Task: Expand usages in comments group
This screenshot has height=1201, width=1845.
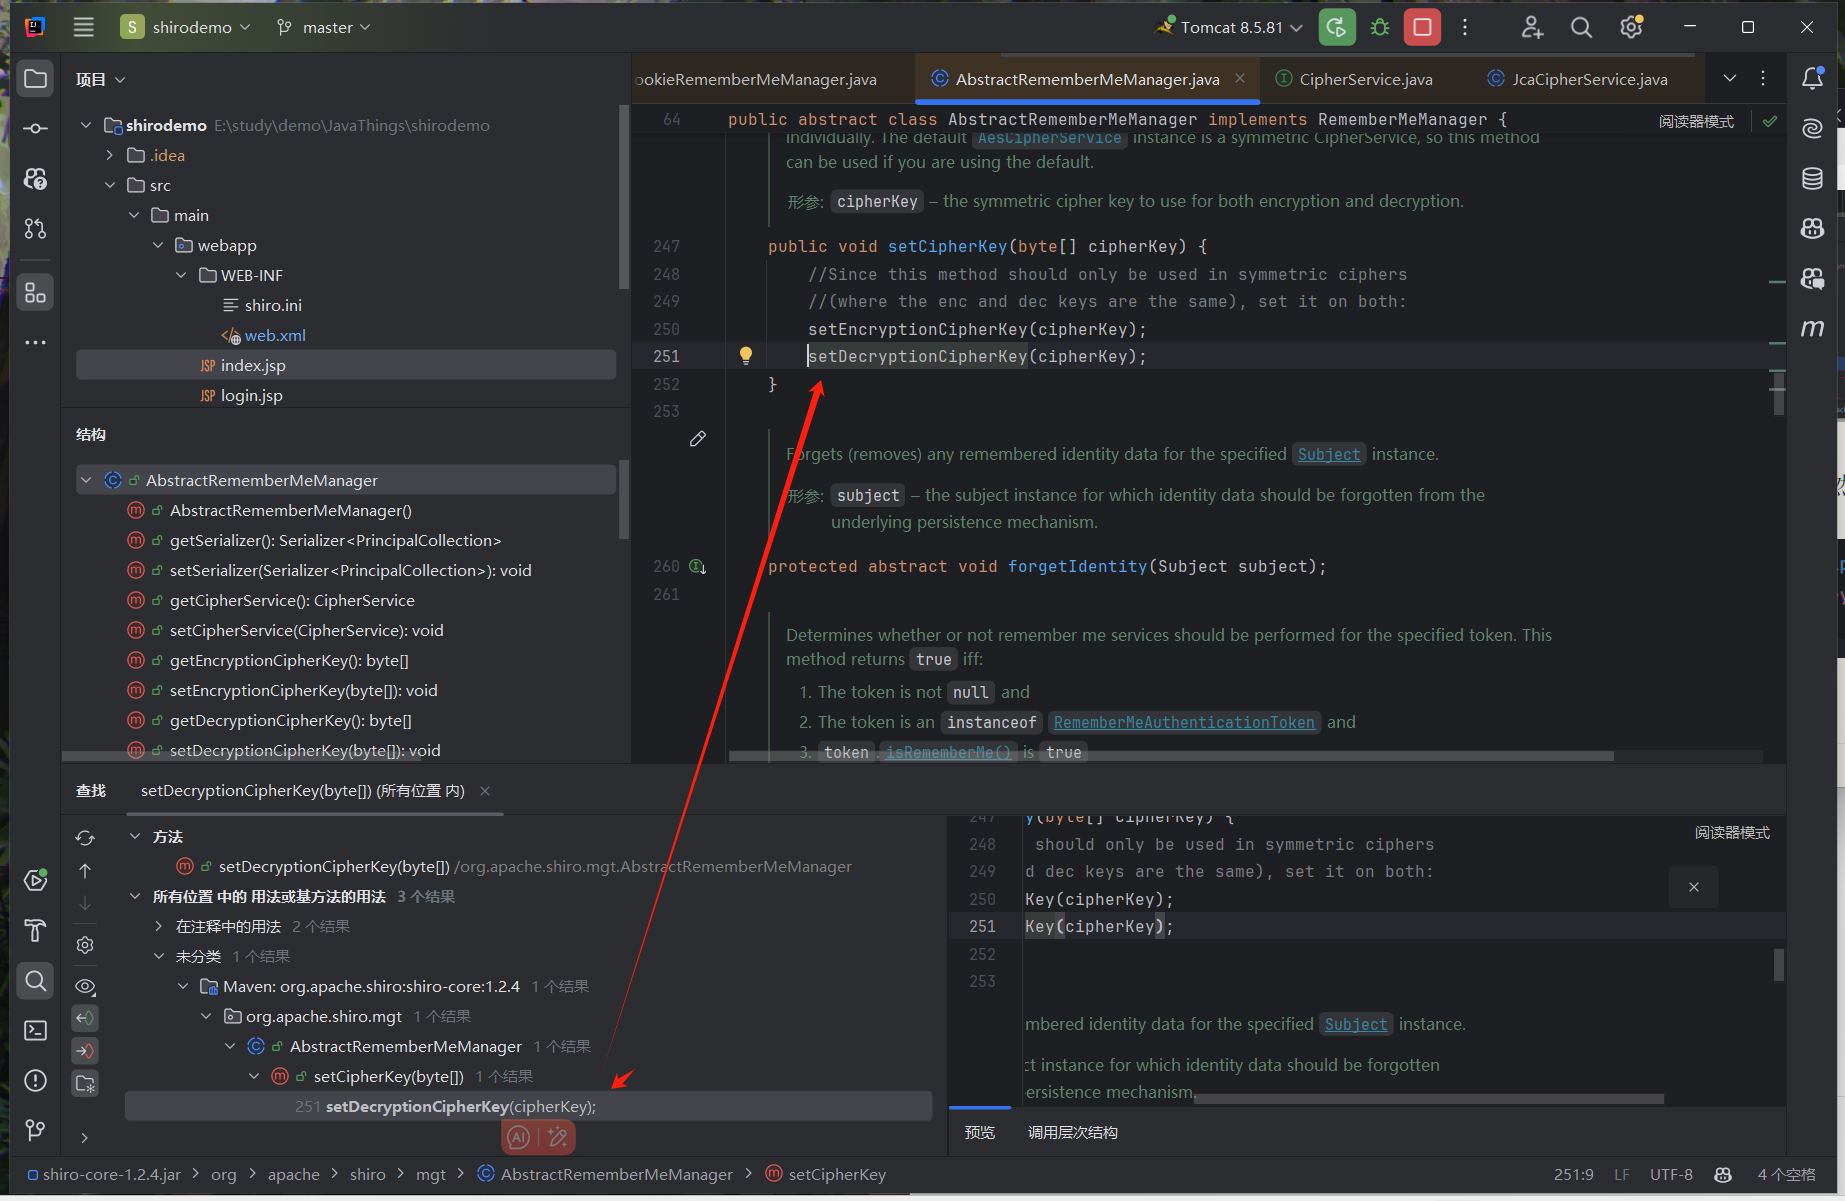Action: coord(158,926)
